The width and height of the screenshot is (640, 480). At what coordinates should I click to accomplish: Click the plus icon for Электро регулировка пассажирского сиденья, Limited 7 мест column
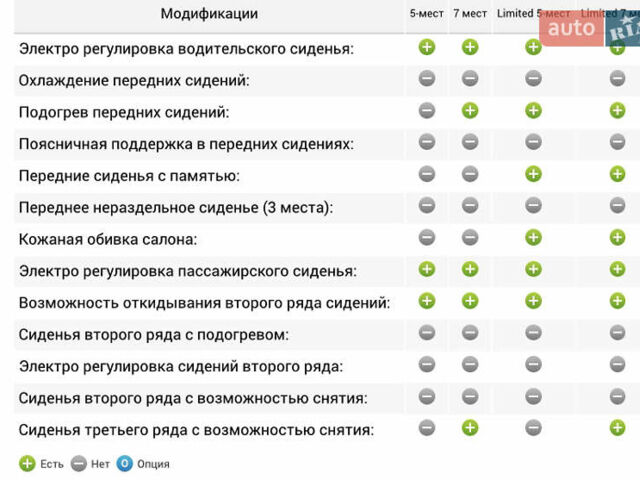(617, 269)
